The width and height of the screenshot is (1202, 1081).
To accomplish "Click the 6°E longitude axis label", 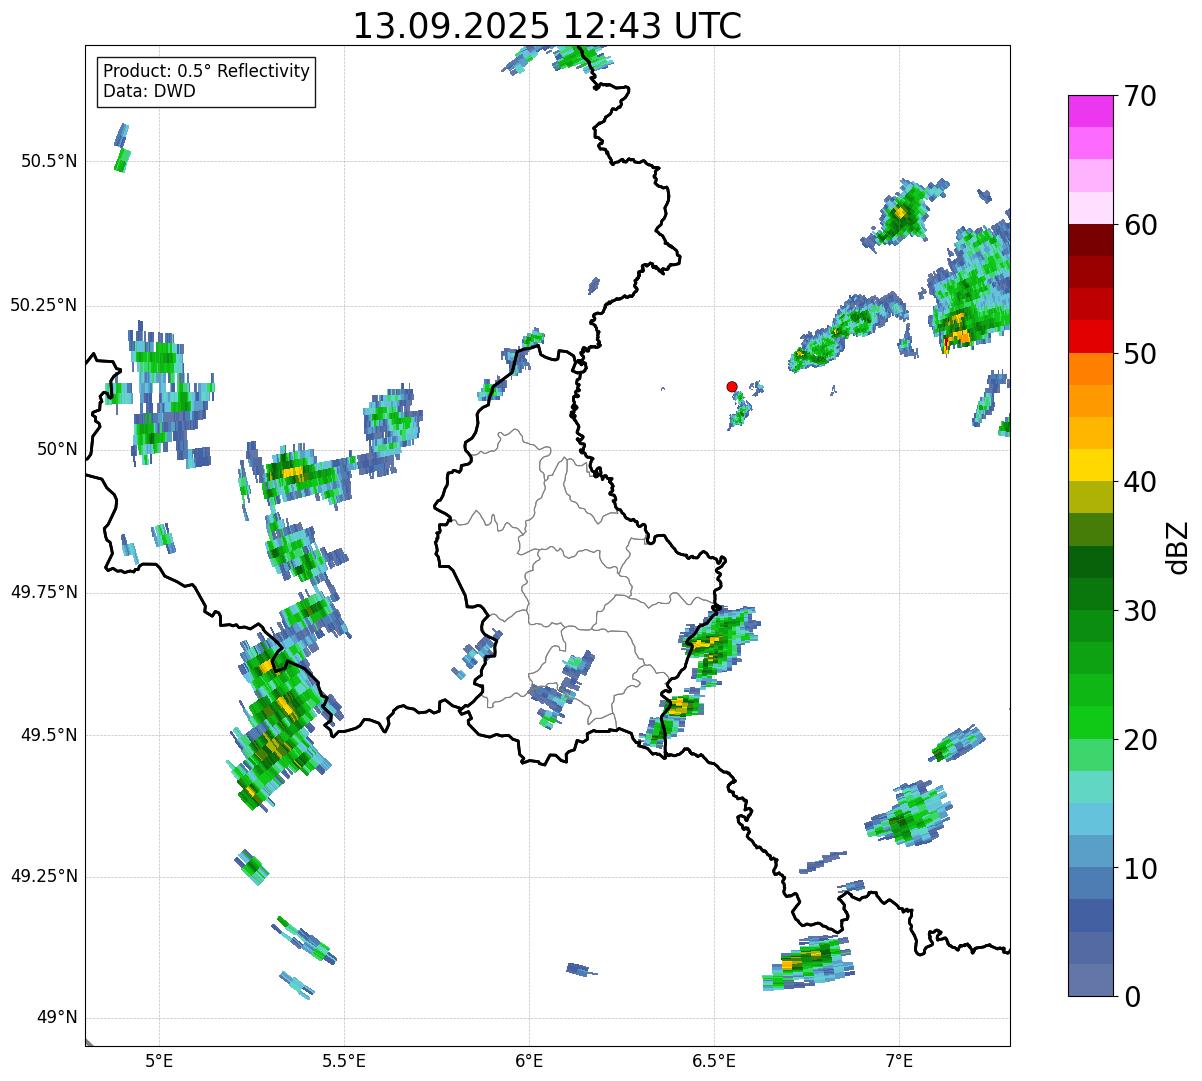I will click(x=529, y=1060).
